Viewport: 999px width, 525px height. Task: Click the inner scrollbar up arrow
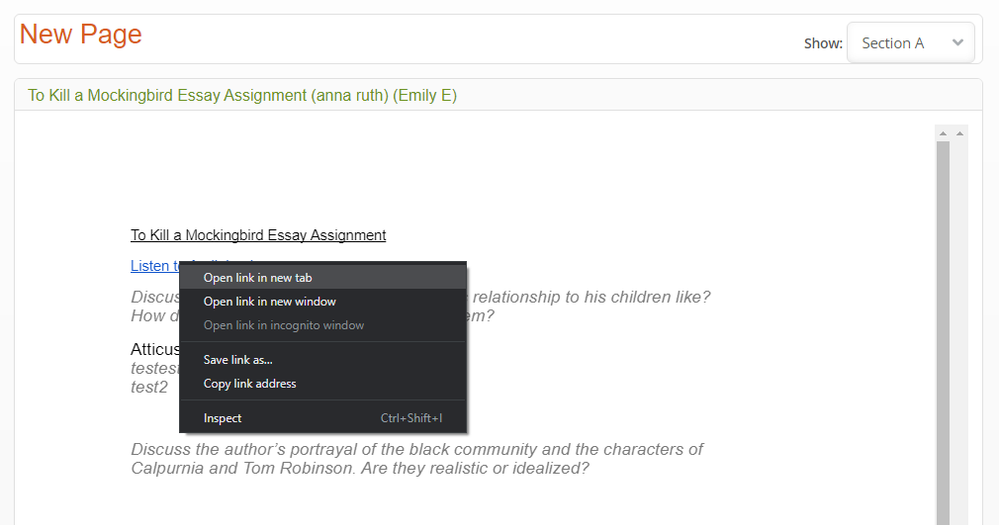point(943,133)
